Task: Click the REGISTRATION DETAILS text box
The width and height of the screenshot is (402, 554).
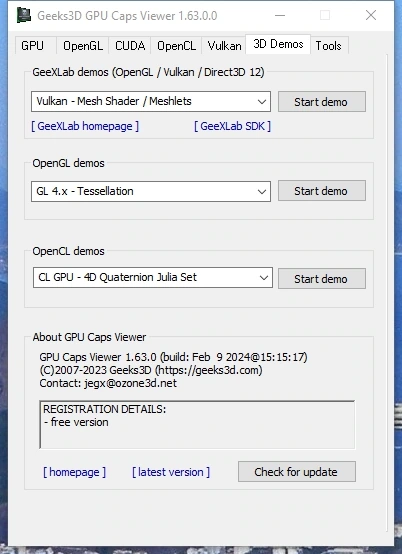Action: tap(197, 425)
